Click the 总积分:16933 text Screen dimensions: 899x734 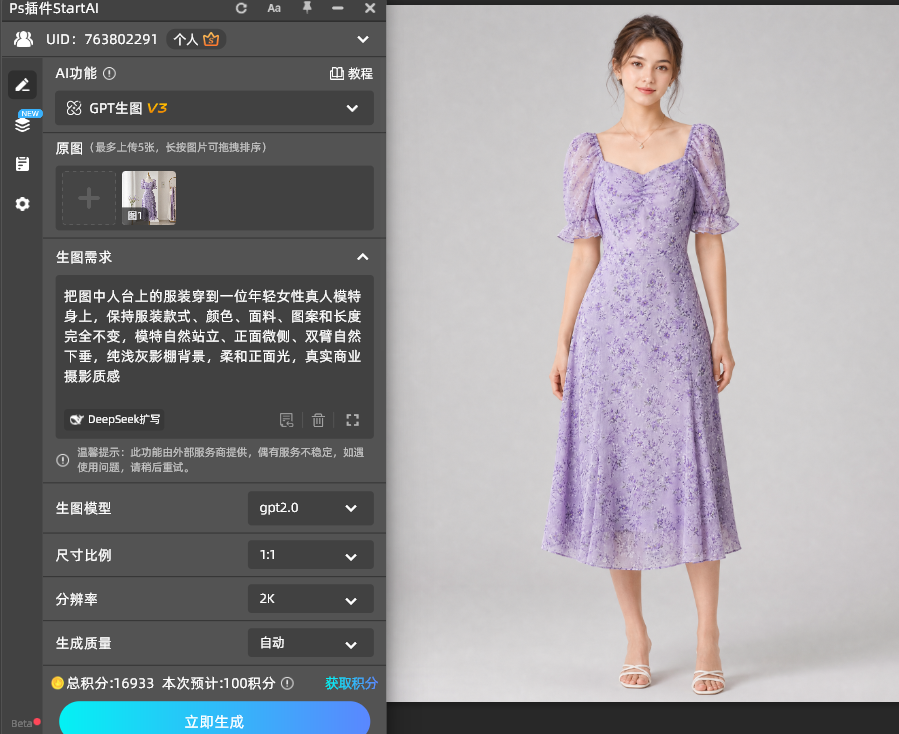pos(110,683)
